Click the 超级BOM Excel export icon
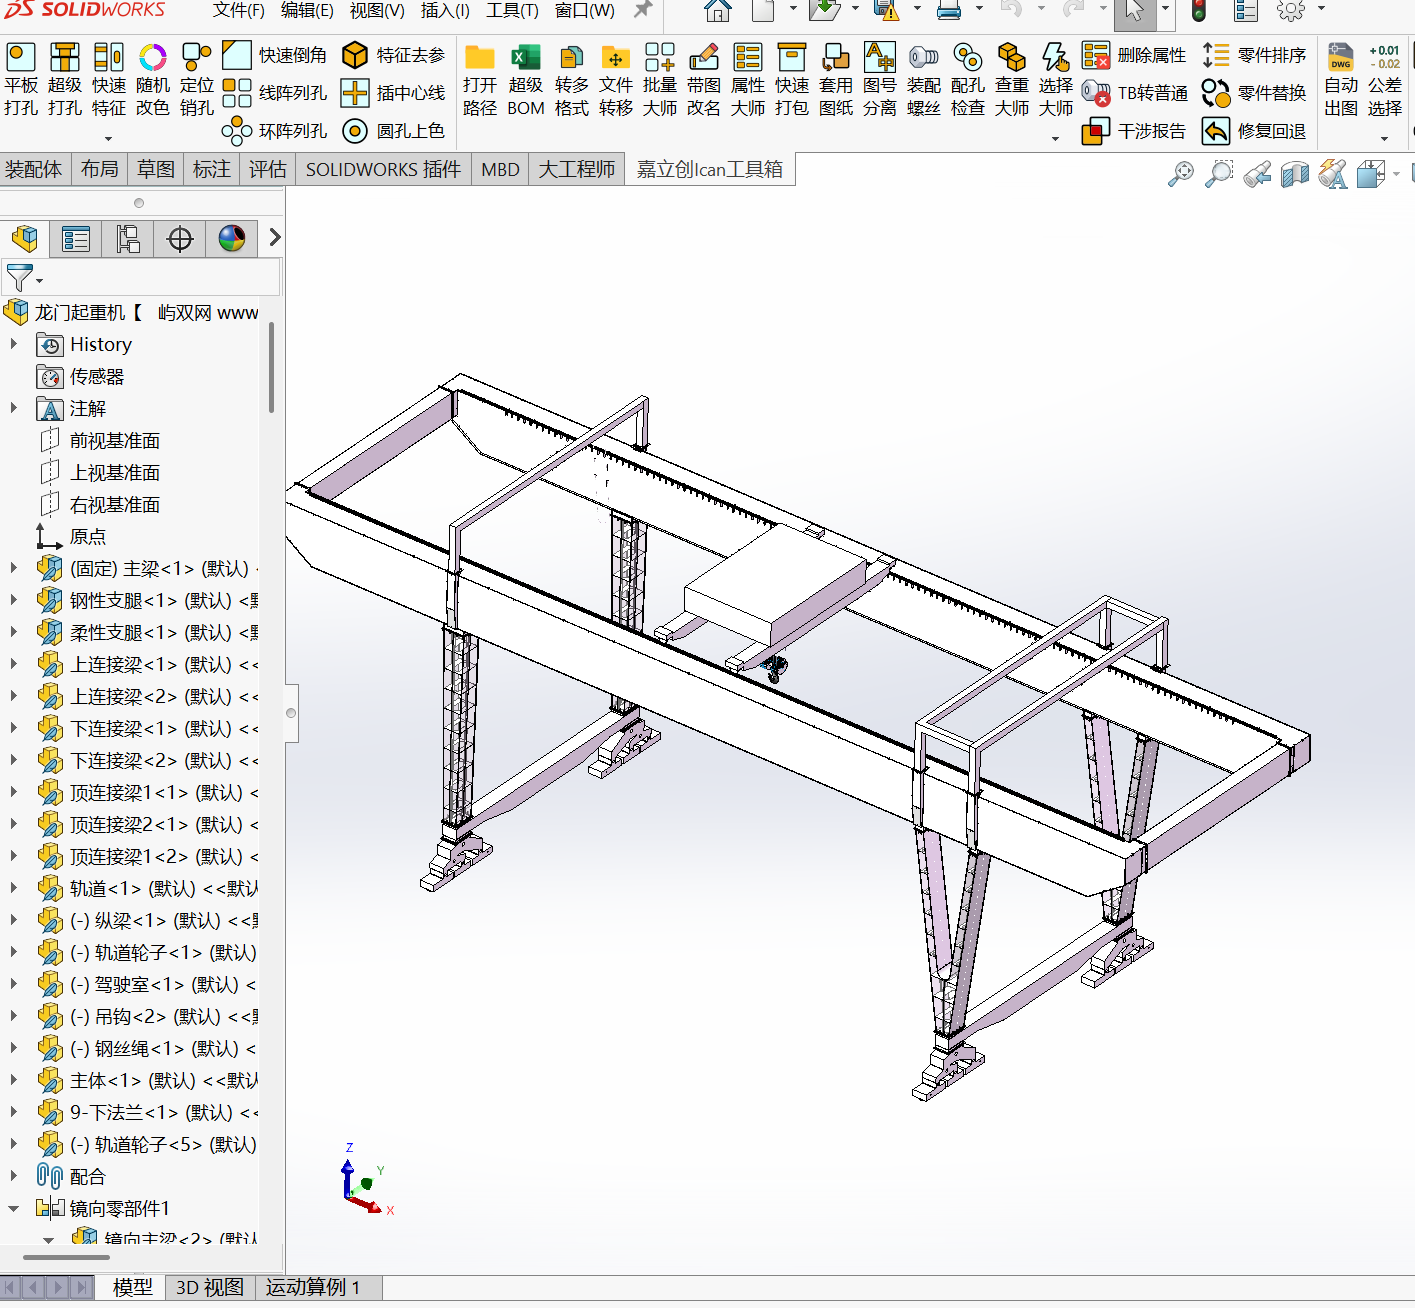Screen dimensions: 1415x1308 point(525,59)
